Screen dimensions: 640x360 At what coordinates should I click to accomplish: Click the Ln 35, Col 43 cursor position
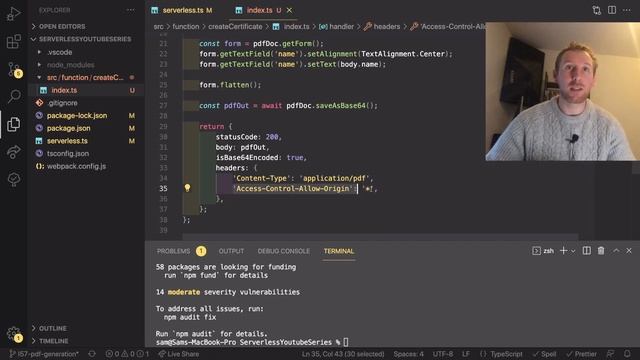(x=343, y=354)
